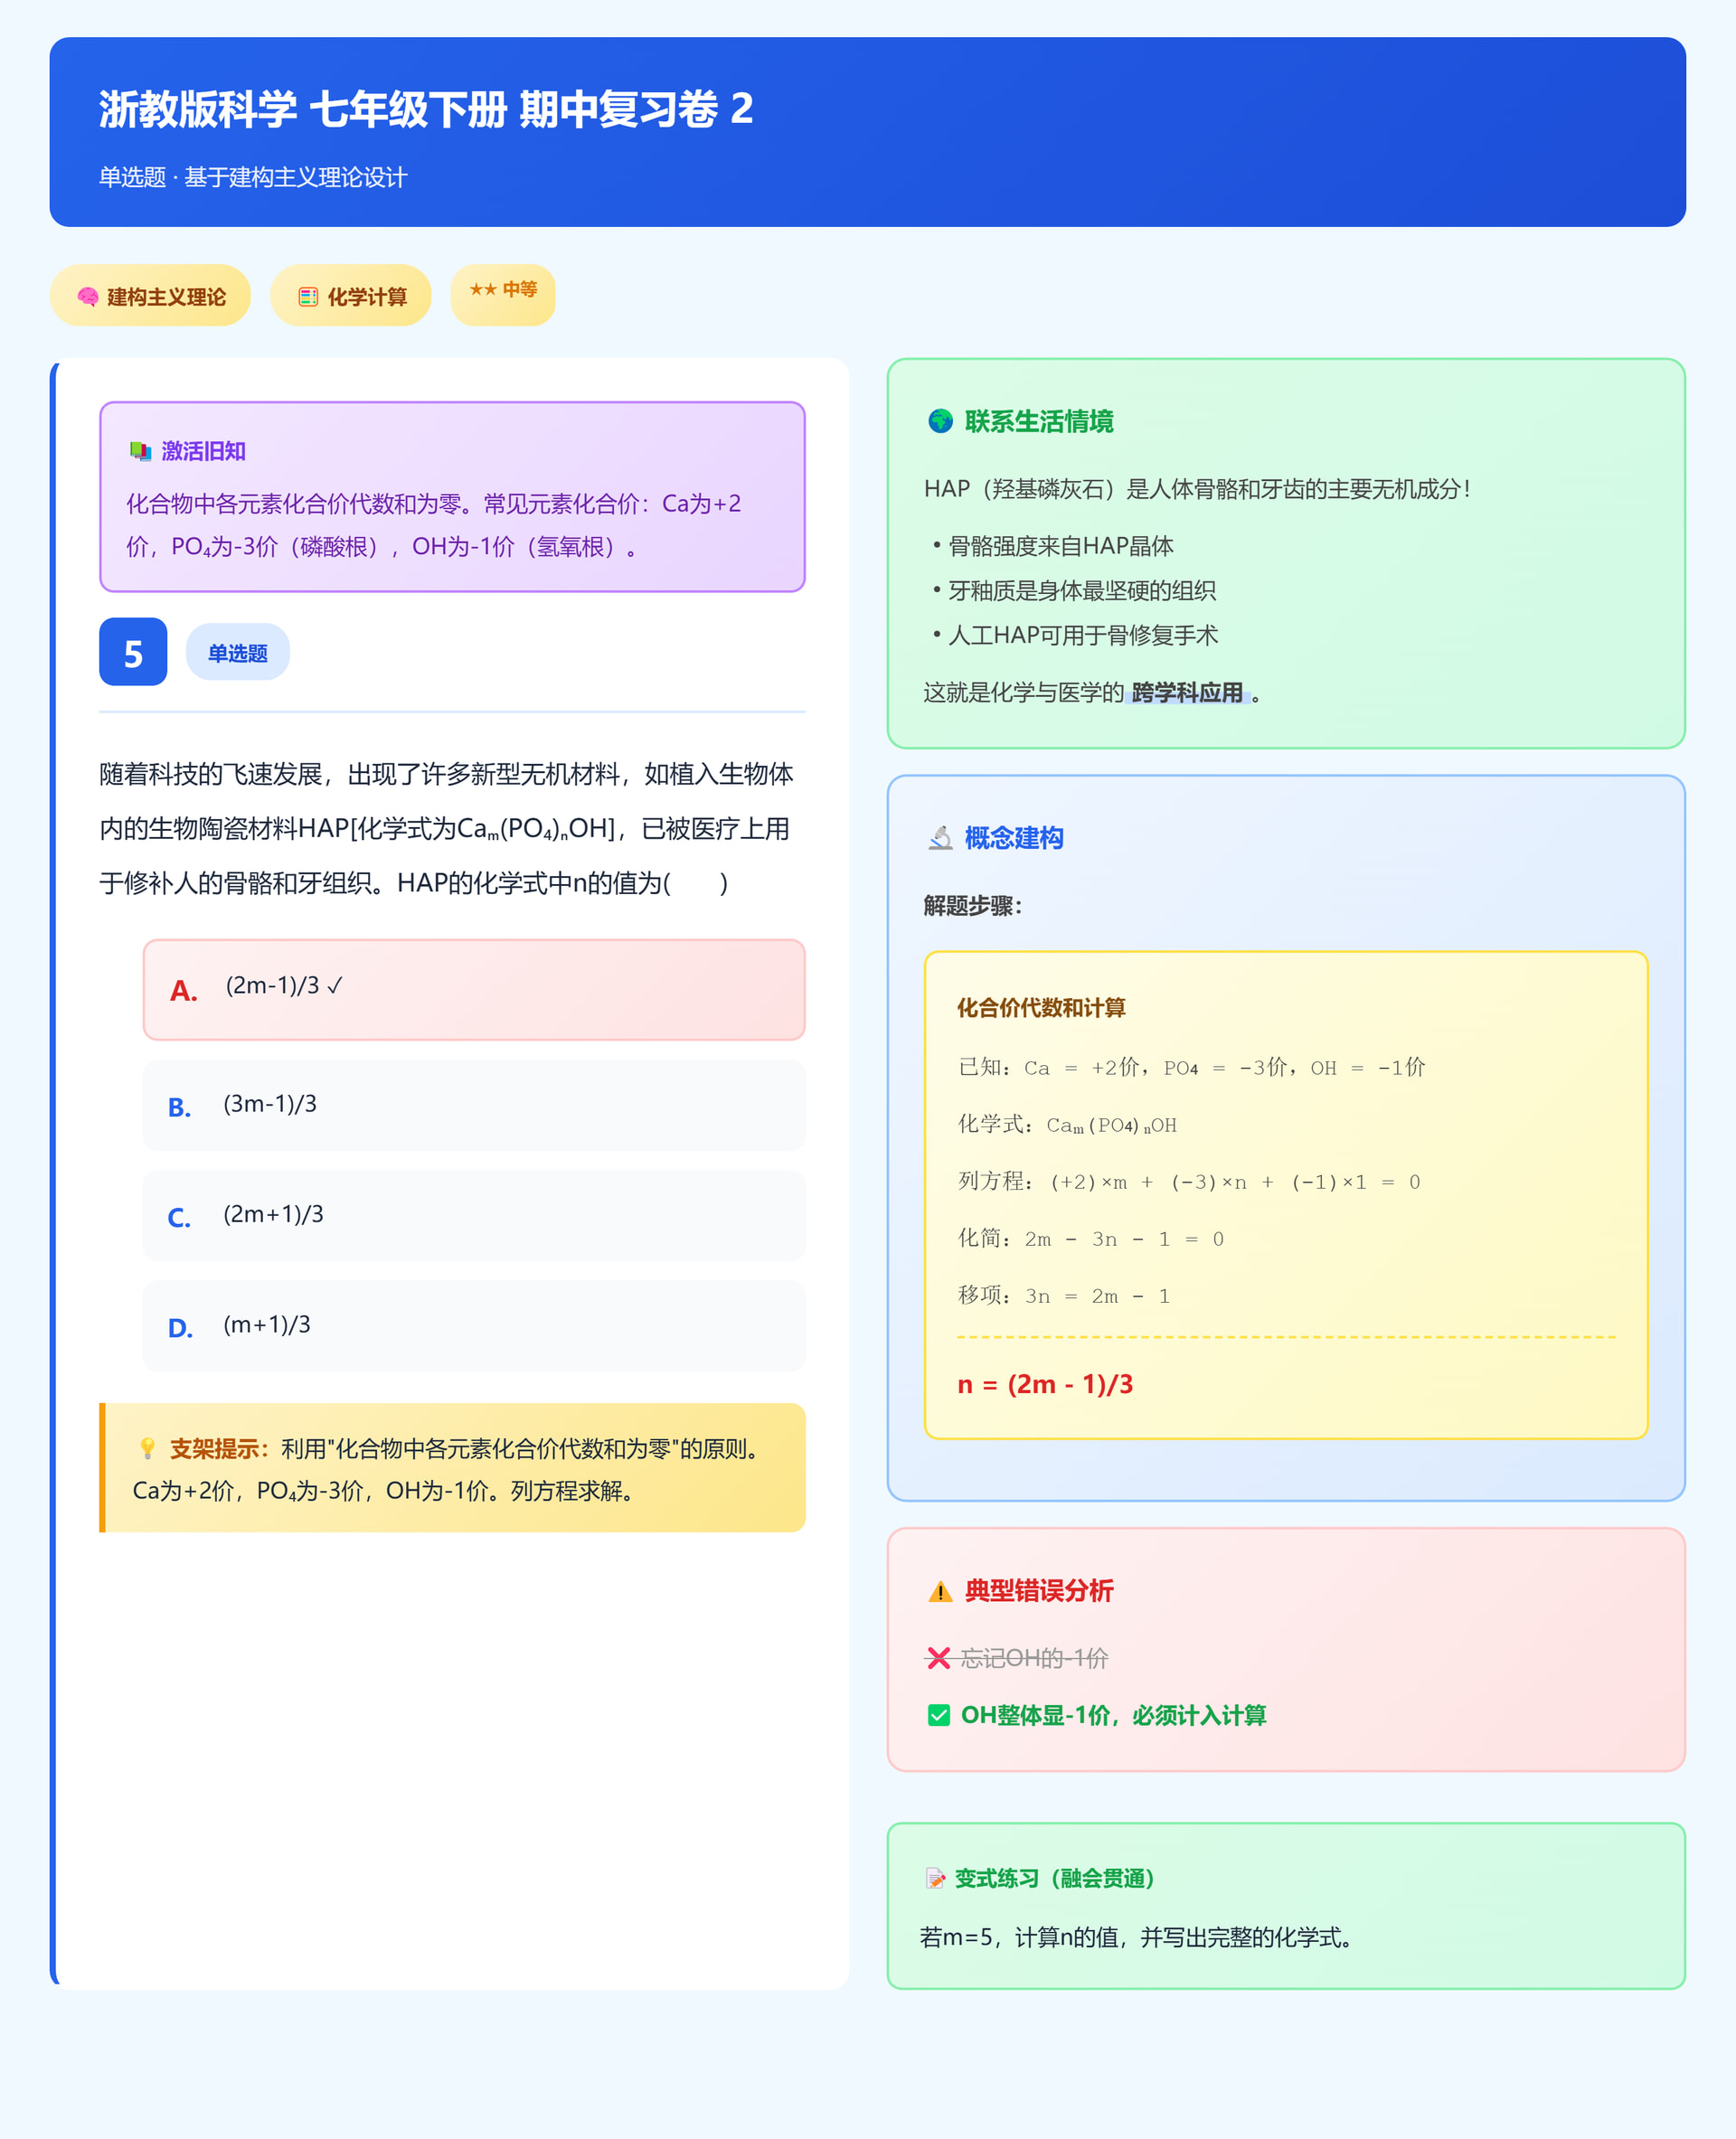The image size is (1736, 2139).
Task: Click the 单选题 question type badge
Action: pyautogui.click(x=237, y=653)
